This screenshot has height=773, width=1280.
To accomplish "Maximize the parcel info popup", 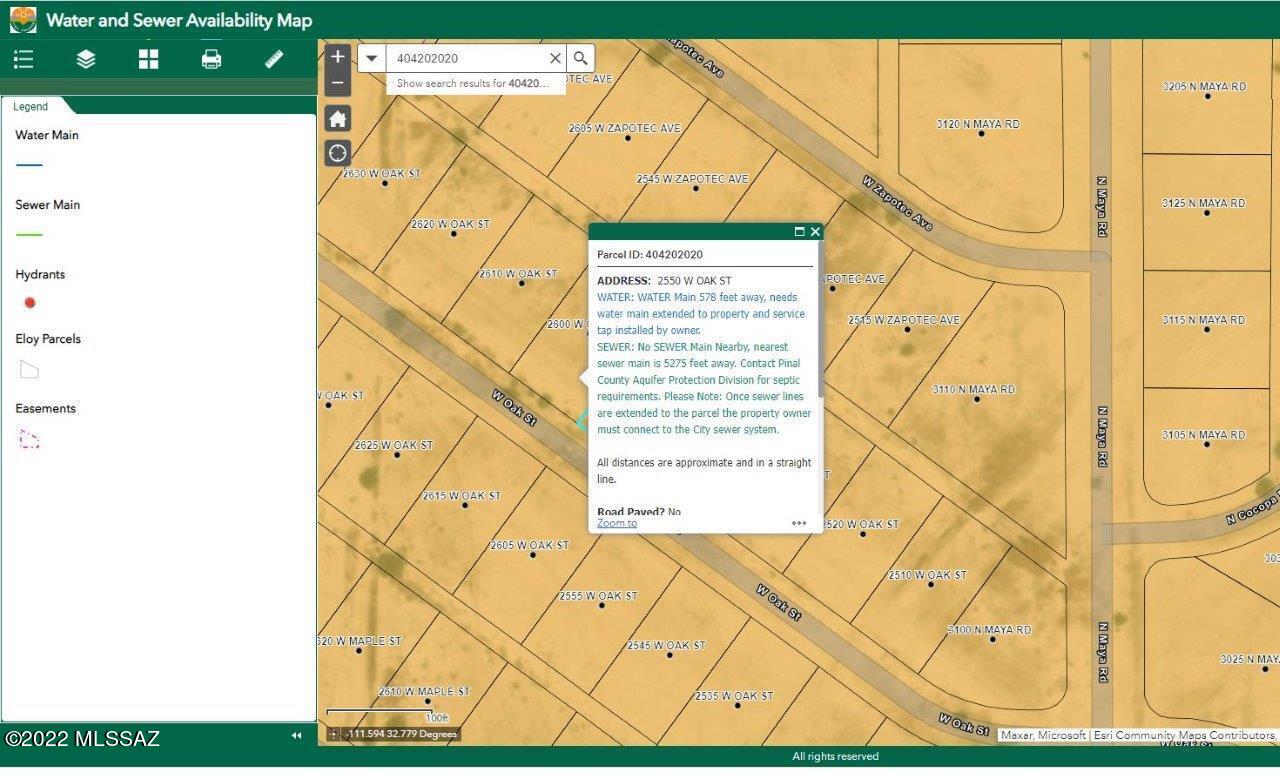I will (799, 231).
